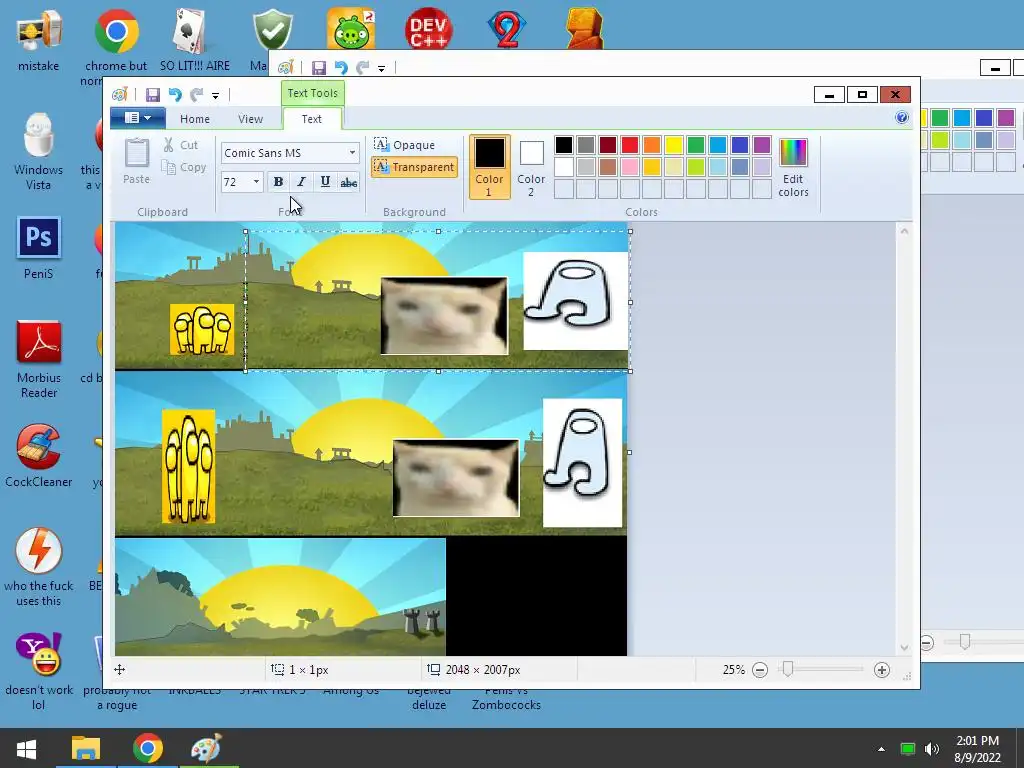Open the 'who the fuck uses this' Flash icon
Image resolution: width=1024 pixels, height=768 pixels.
coord(39,567)
